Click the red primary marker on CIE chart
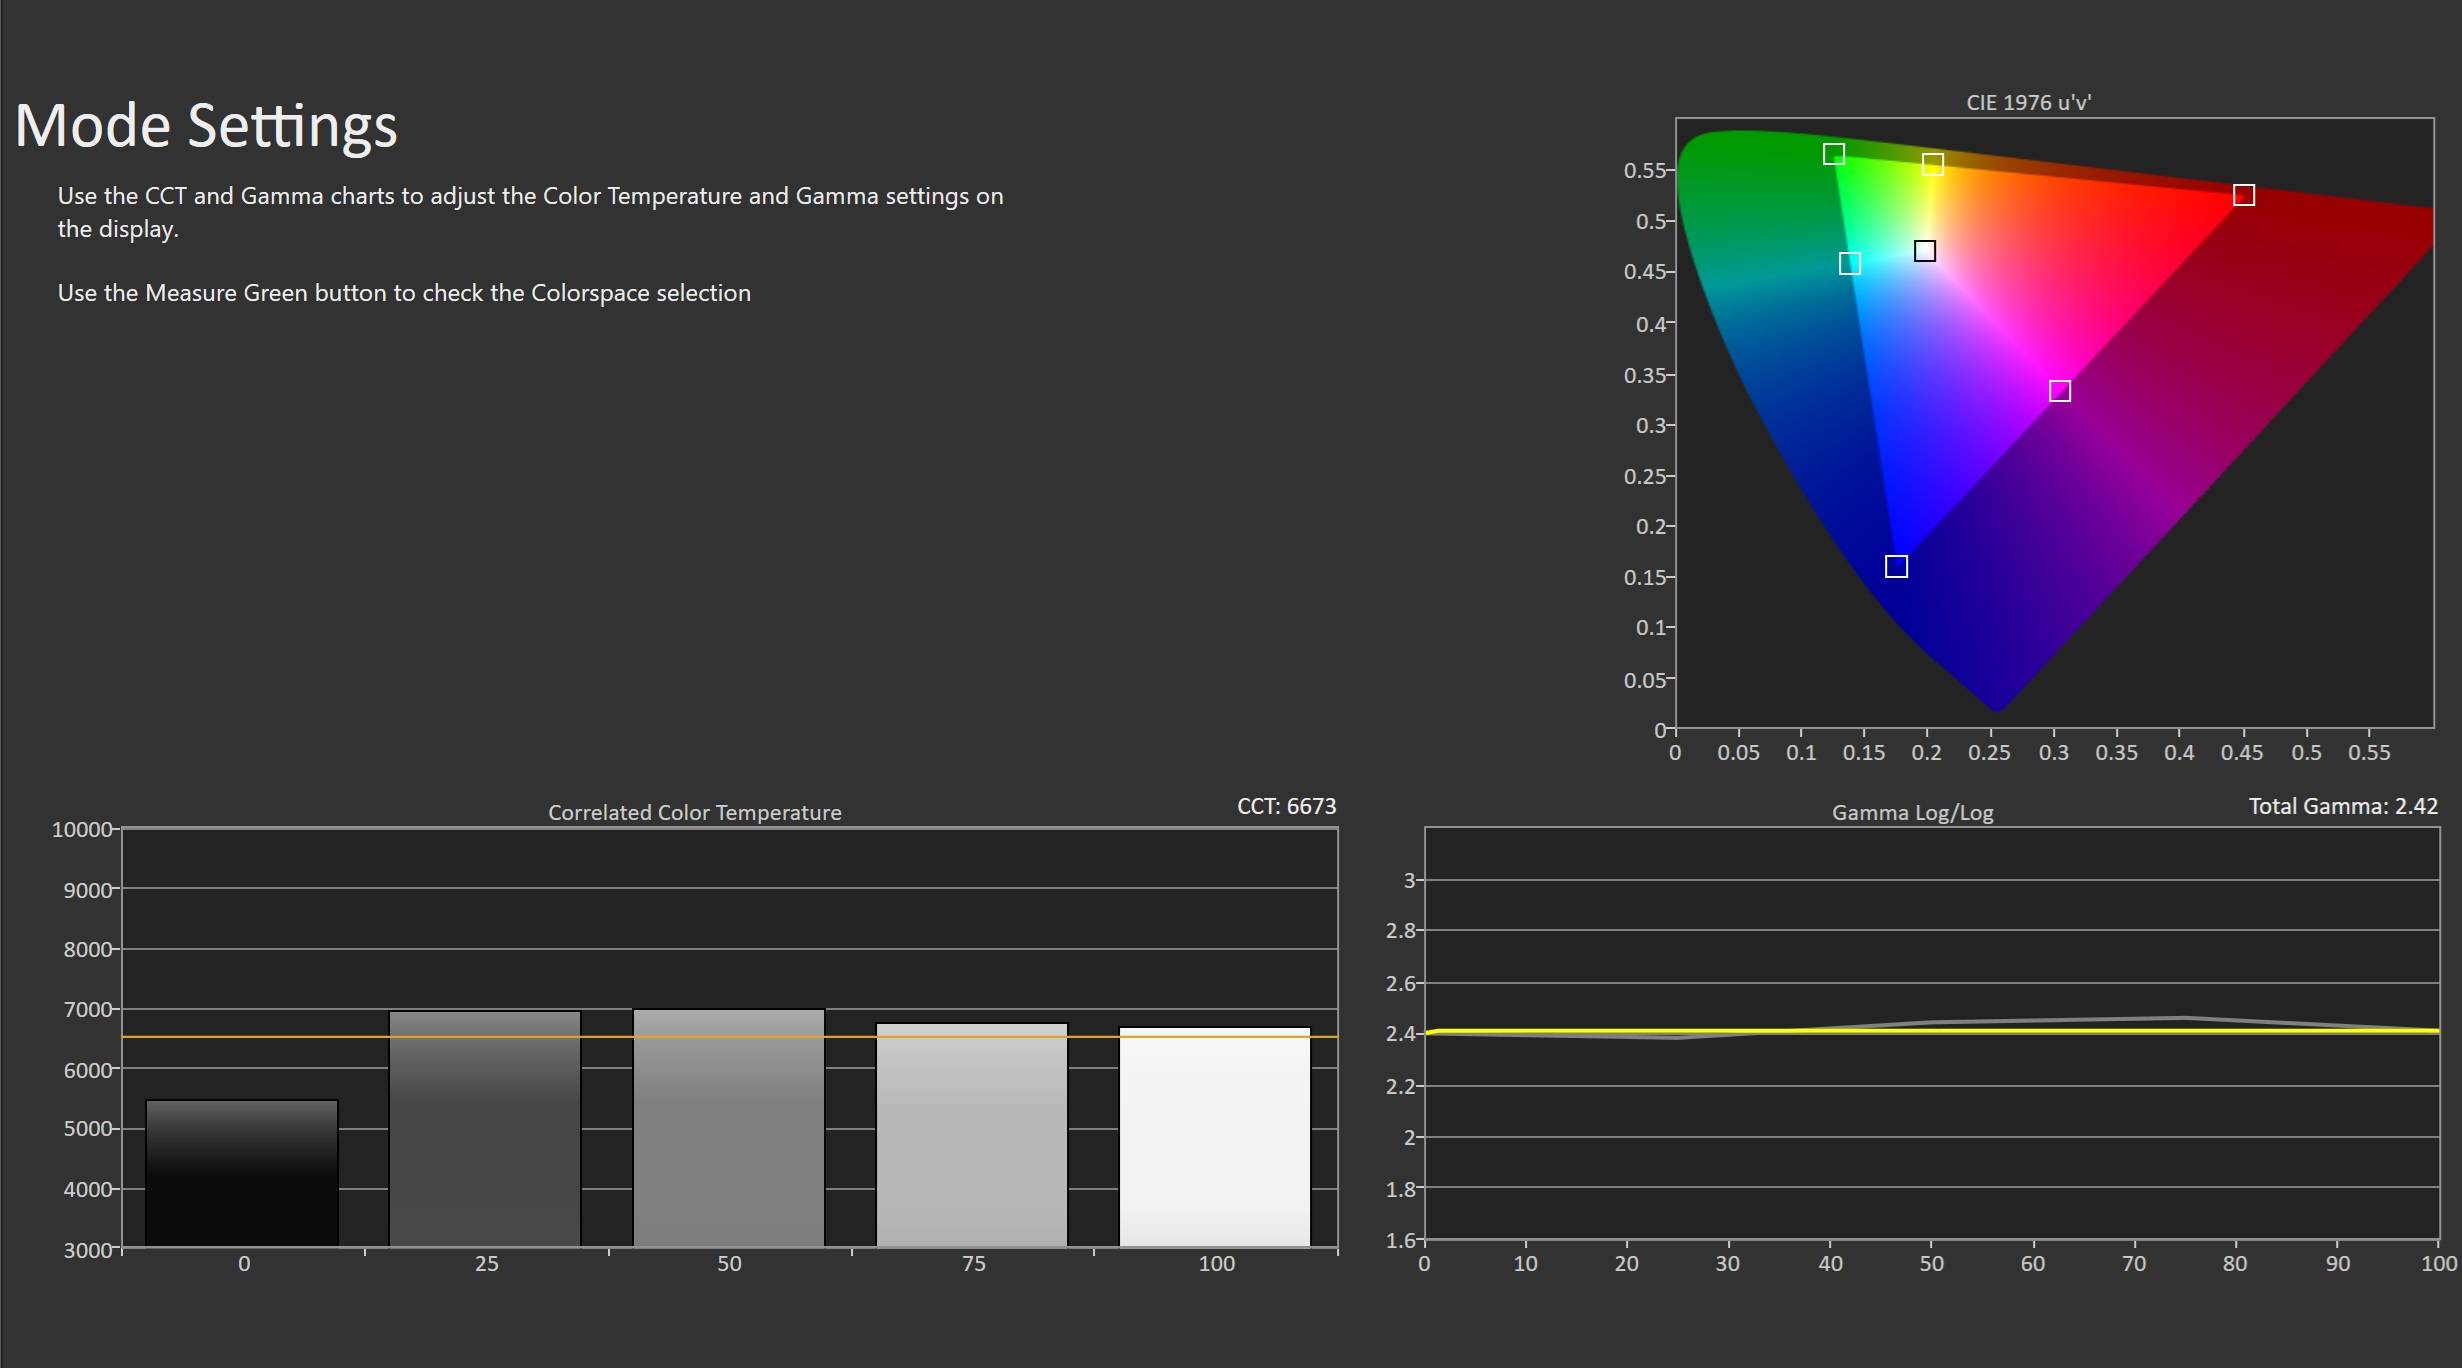 pyautogui.click(x=2243, y=195)
